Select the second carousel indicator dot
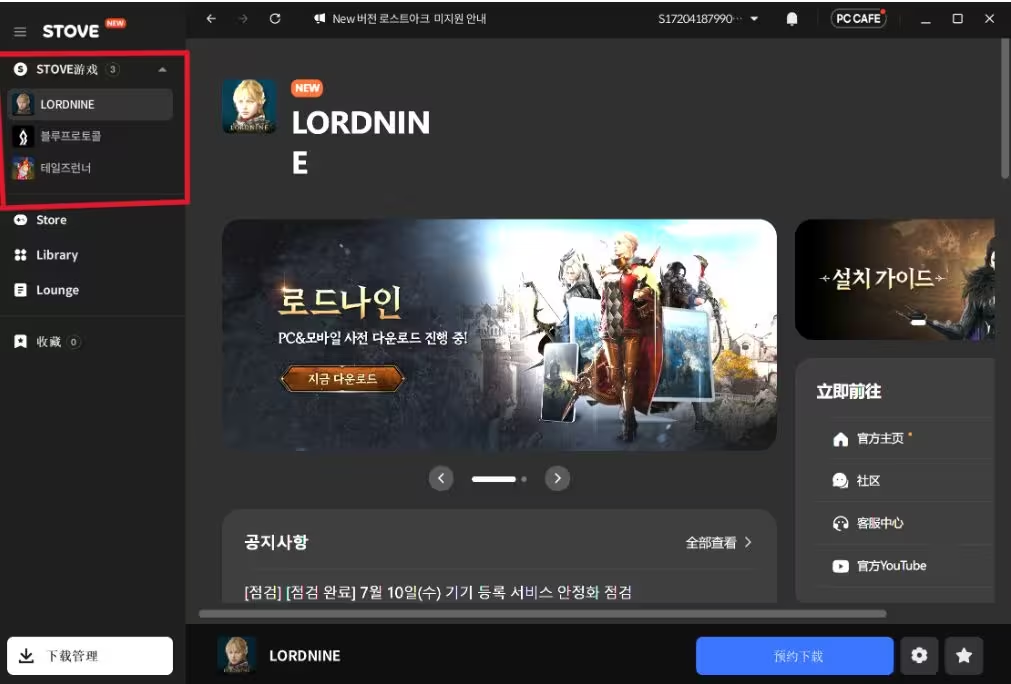Viewport: 1011px width, 684px height. pyautogui.click(x=524, y=479)
